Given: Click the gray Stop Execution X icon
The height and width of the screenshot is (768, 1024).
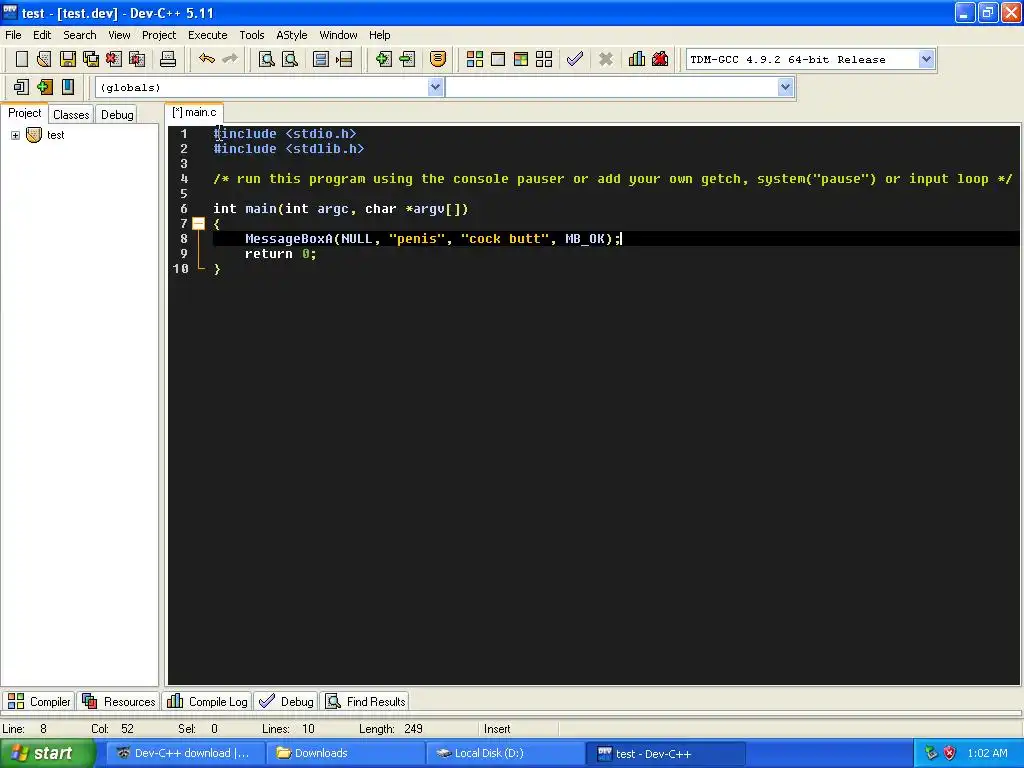Looking at the screenshot, I should click(605, 59).
